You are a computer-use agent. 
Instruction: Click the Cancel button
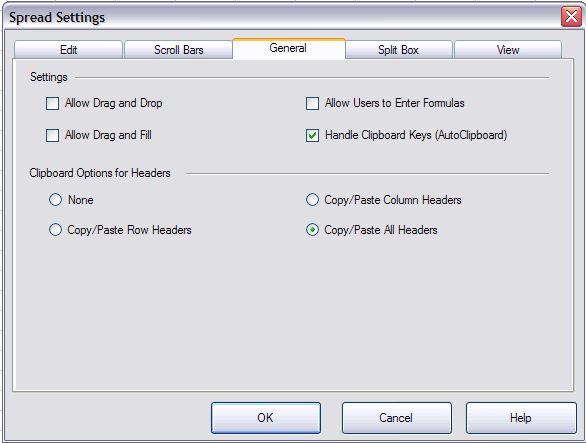(397, 418)
